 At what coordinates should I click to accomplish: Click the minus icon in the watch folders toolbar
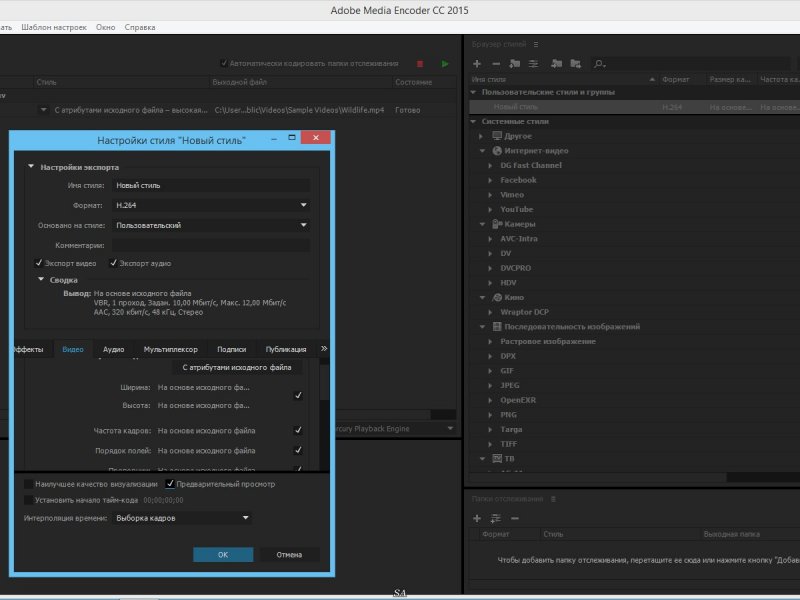515,518
